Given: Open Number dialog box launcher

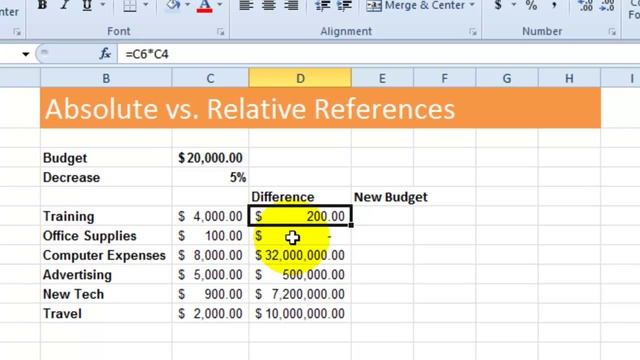Looking at the screenshot, I should coord(612,31).
